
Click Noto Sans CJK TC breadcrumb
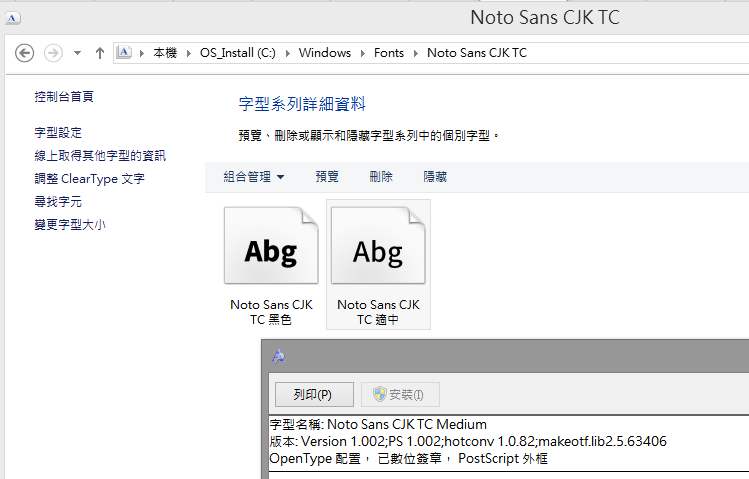tap(477, 53)
